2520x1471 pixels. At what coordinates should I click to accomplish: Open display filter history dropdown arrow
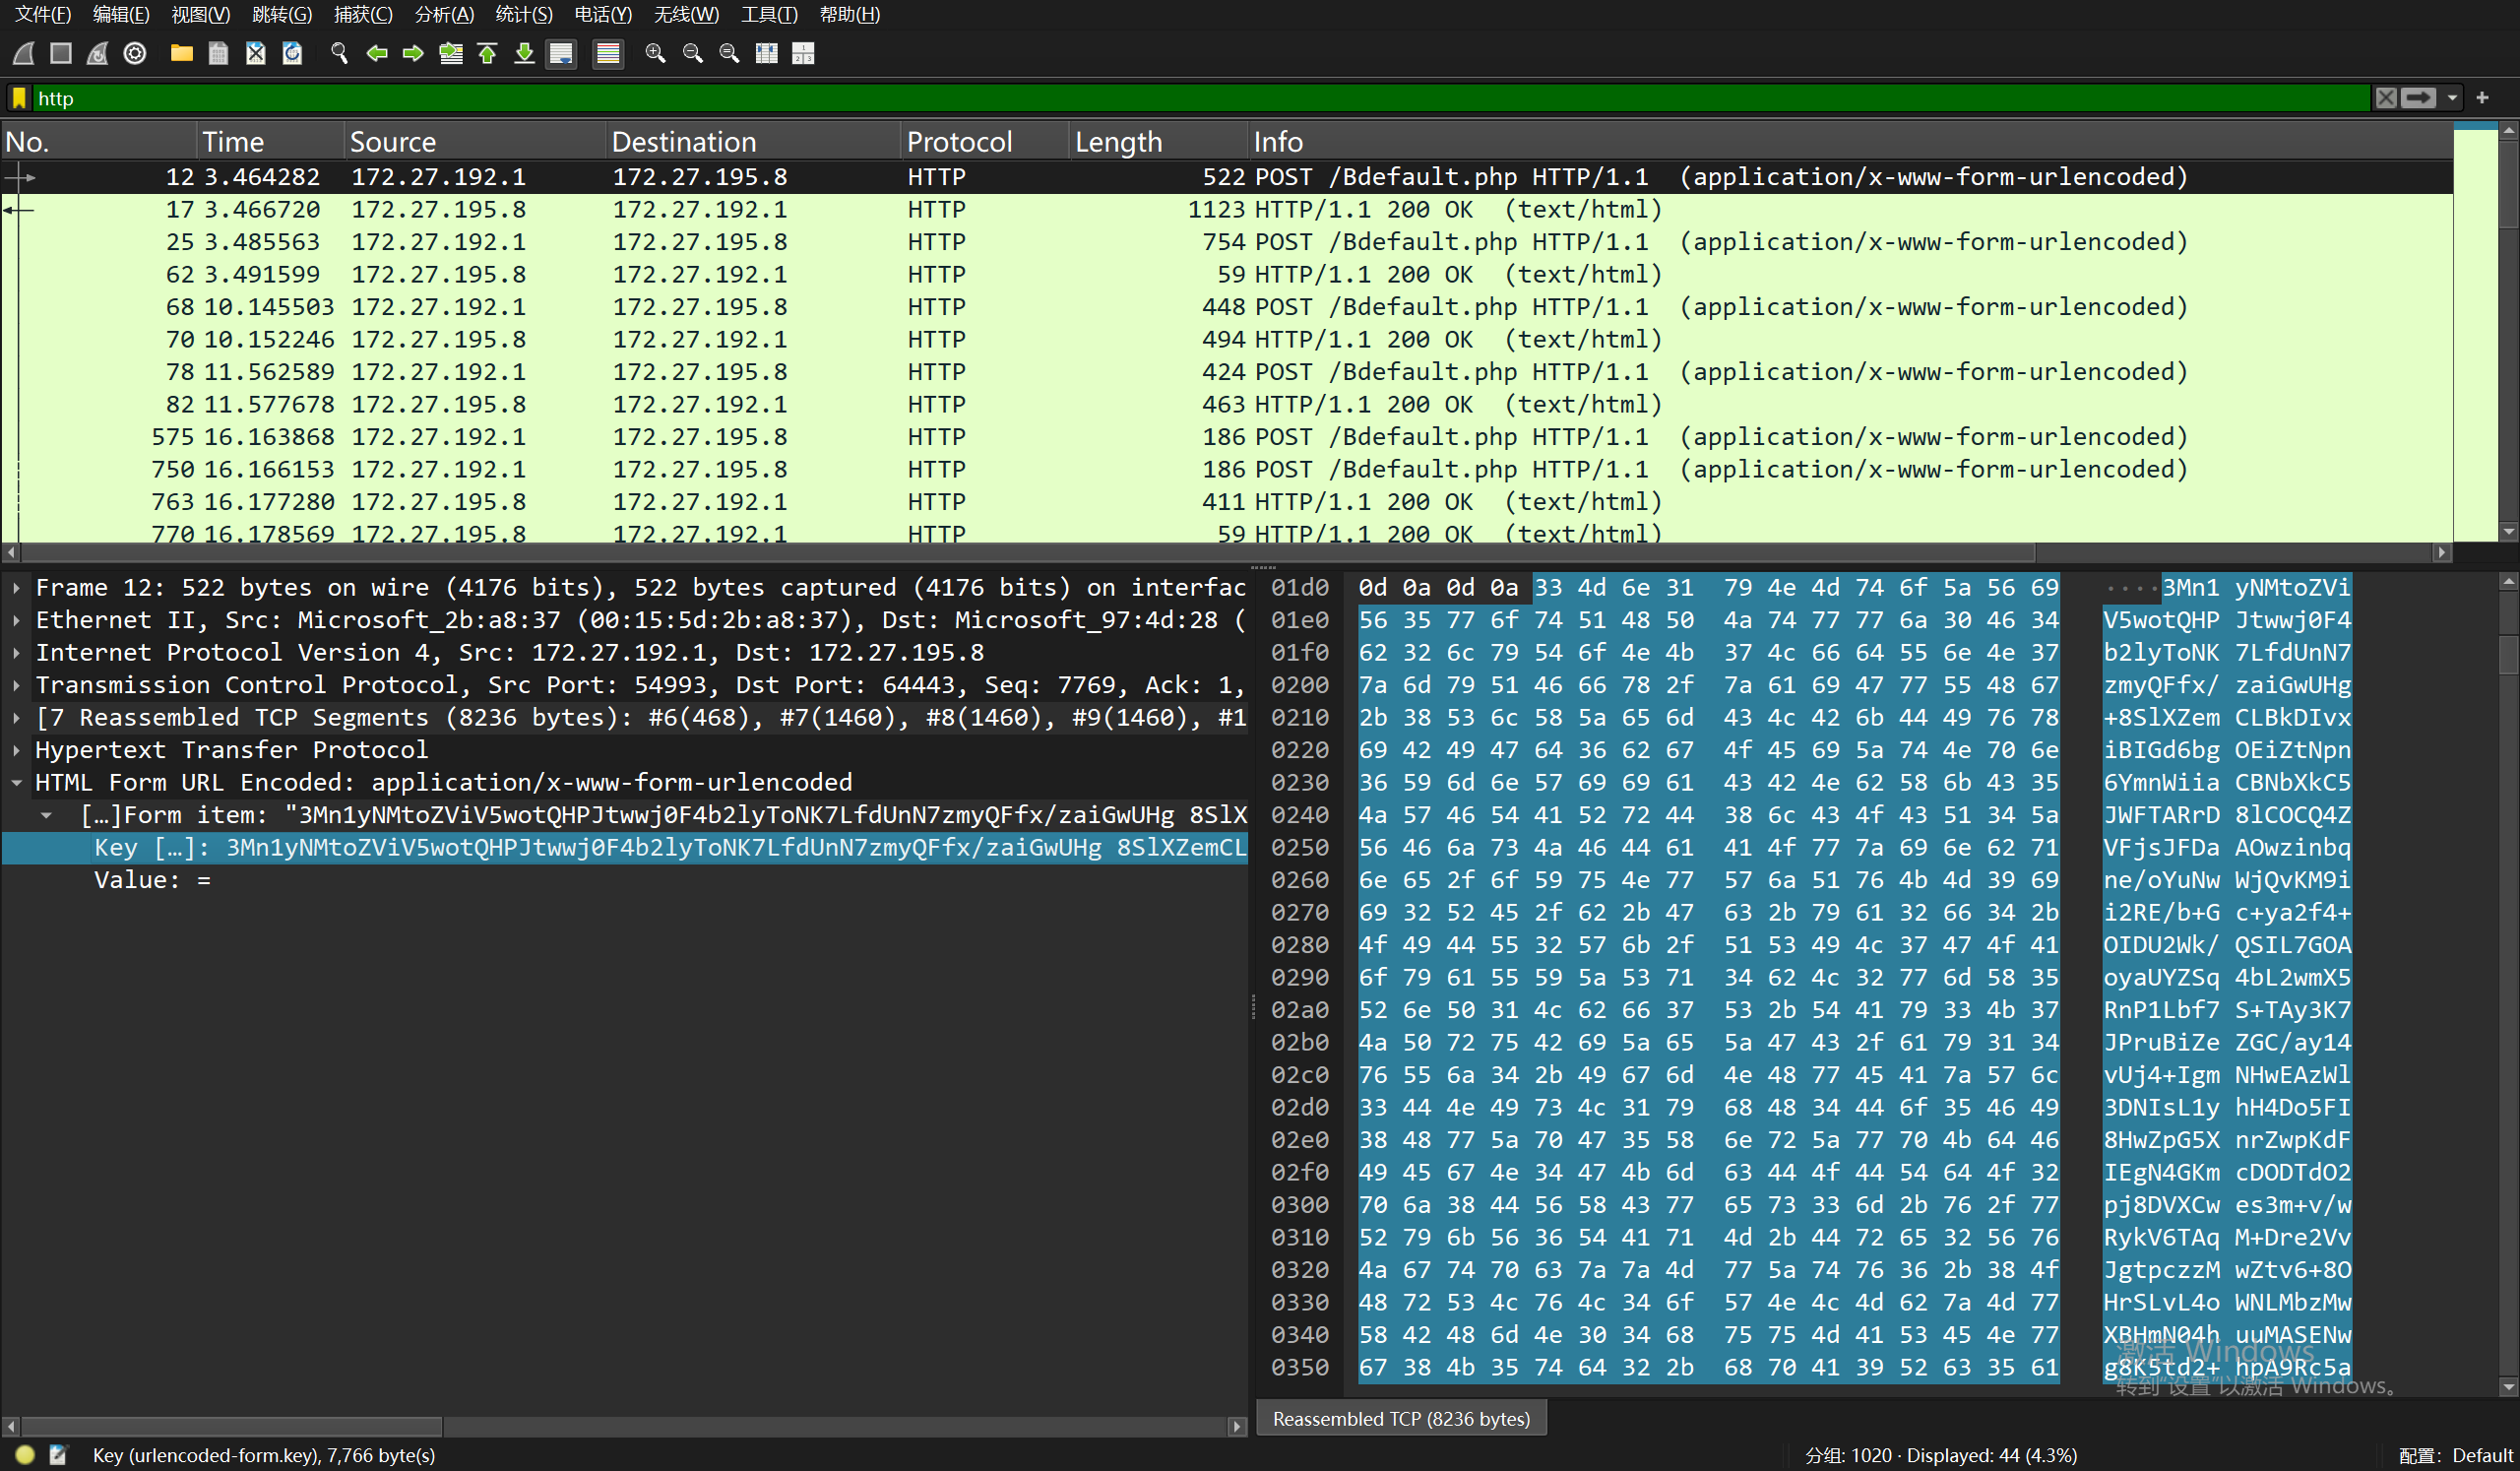2452,98
